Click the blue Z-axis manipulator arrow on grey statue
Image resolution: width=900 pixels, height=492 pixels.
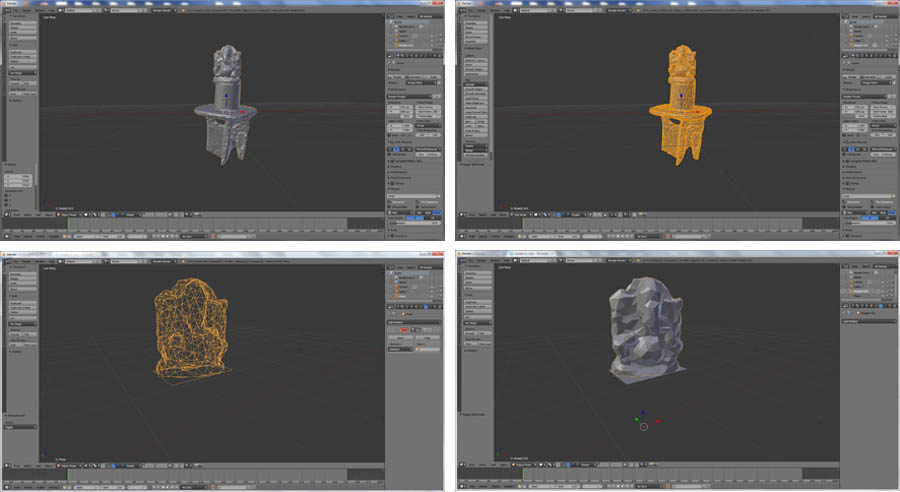(226, 95)
